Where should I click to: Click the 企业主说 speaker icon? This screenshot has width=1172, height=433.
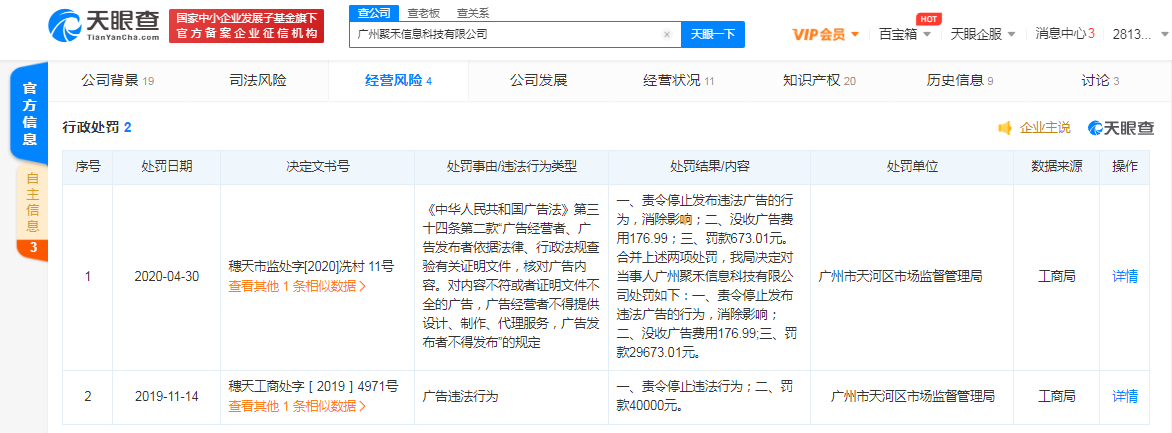click(1005, 128)
